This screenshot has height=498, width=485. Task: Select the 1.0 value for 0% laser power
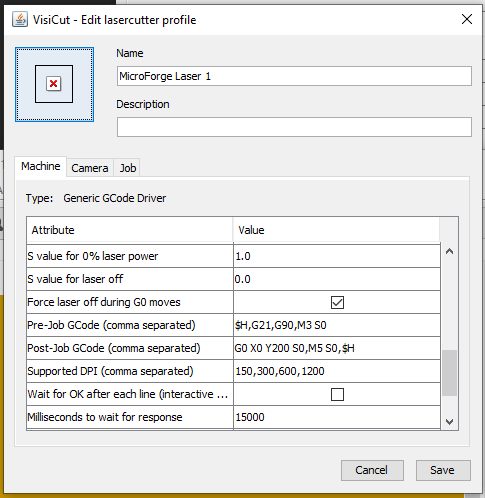click(337, 256)
